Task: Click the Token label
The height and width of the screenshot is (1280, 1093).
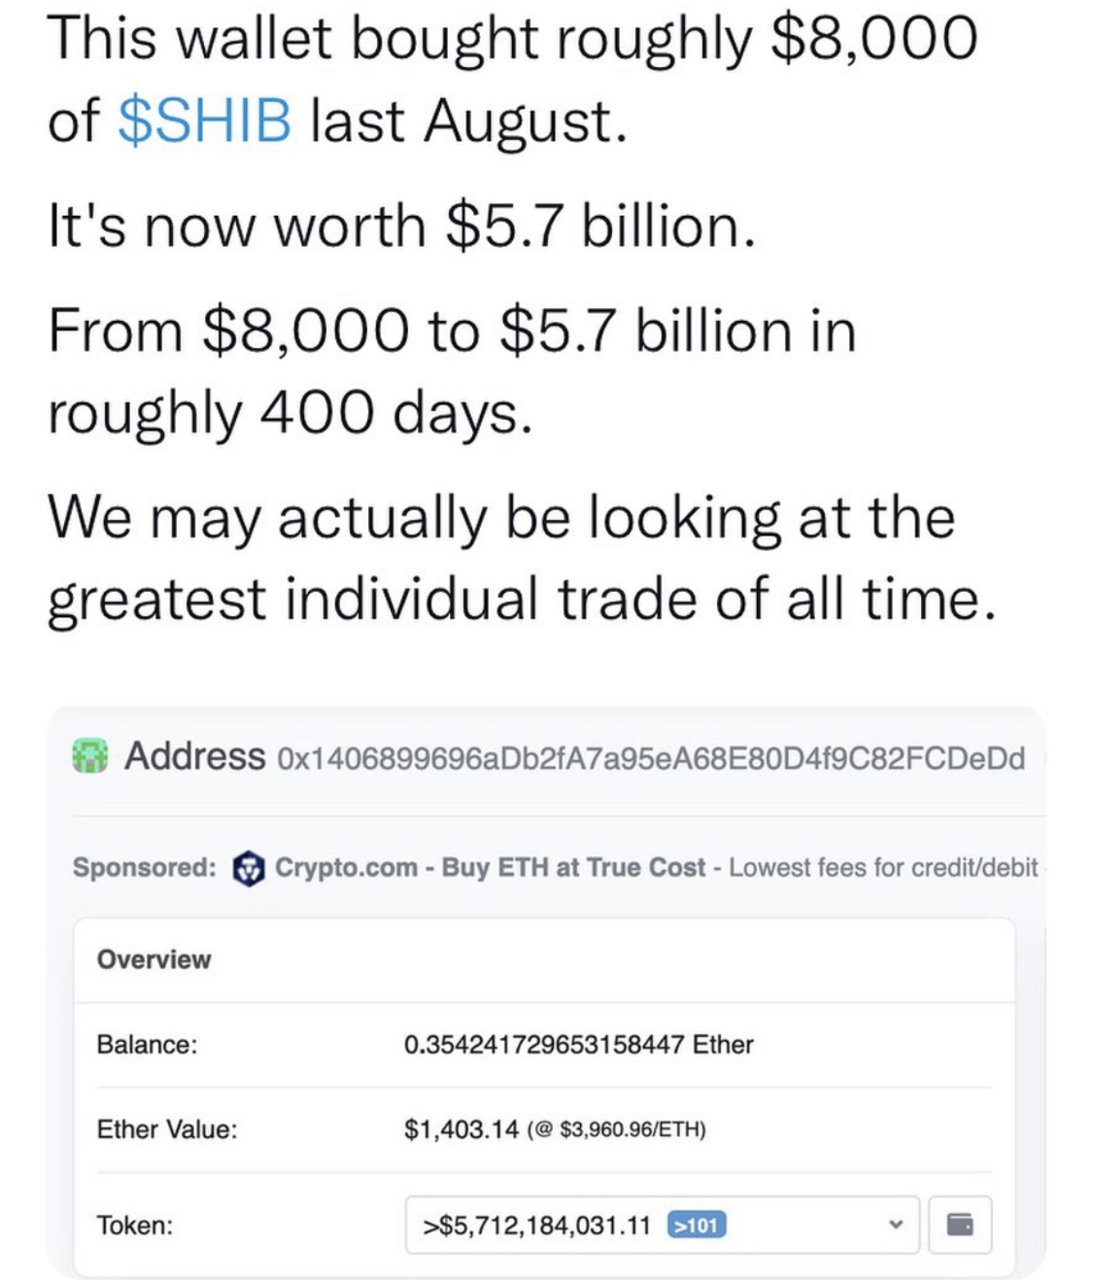Action: [x=134, y=1224]
